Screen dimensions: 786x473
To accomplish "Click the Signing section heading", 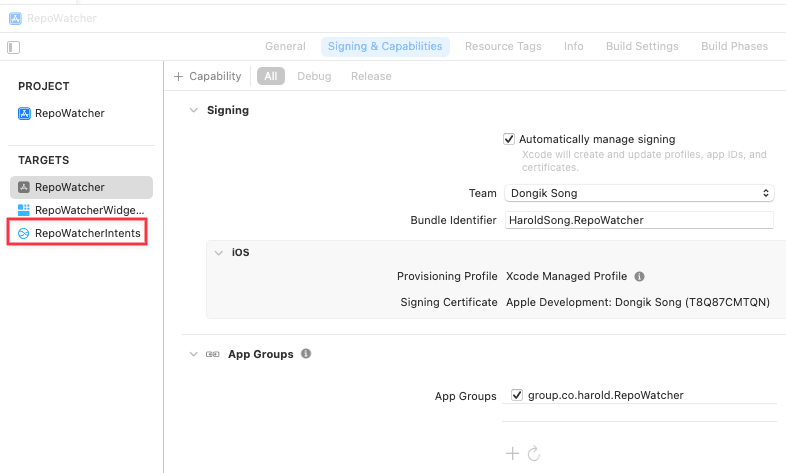I will pyautogui.click(x=228, y=110).
